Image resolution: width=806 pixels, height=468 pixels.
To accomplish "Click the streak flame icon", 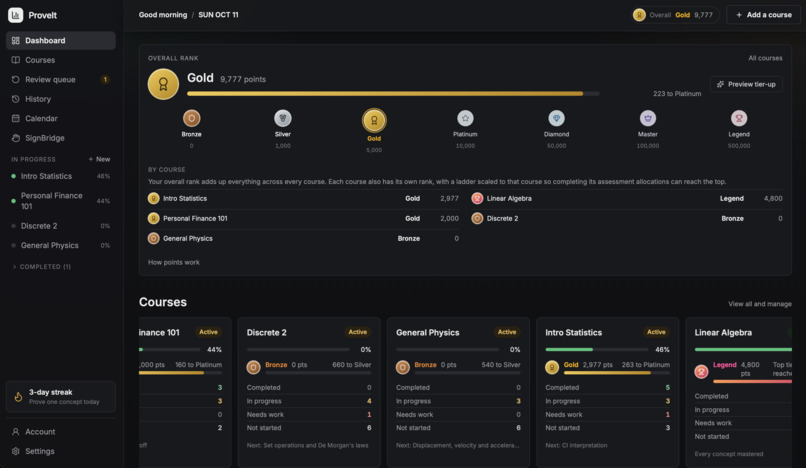I will click(x=18, y=397).
